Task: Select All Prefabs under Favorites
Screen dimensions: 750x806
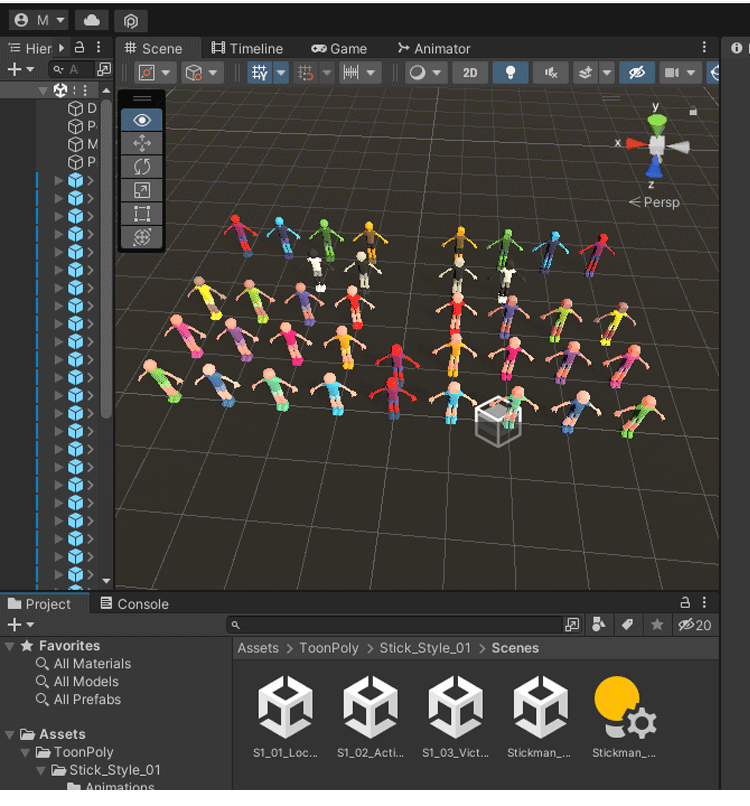Action: (86, 700)
